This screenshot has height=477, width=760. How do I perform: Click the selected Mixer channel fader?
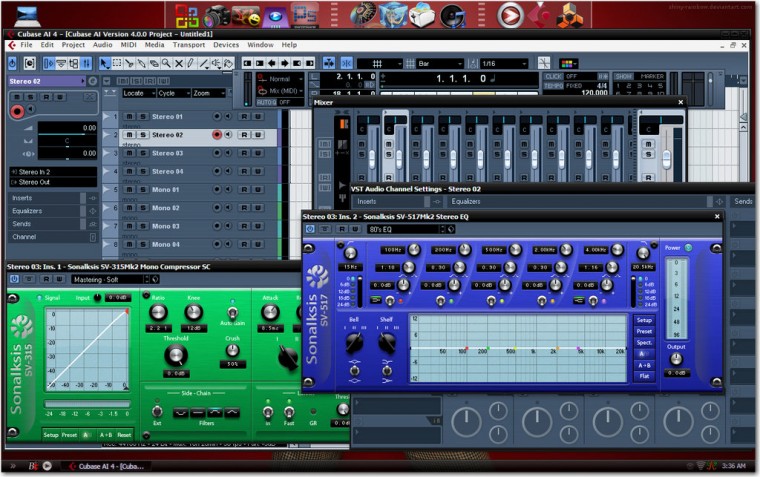pos(399,159)
